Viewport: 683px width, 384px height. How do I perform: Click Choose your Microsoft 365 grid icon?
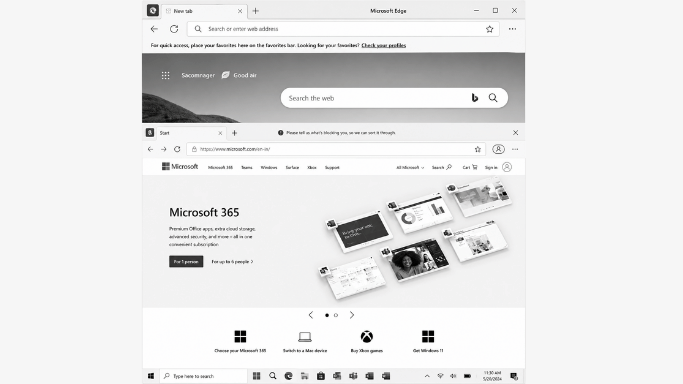pos(240,336)
